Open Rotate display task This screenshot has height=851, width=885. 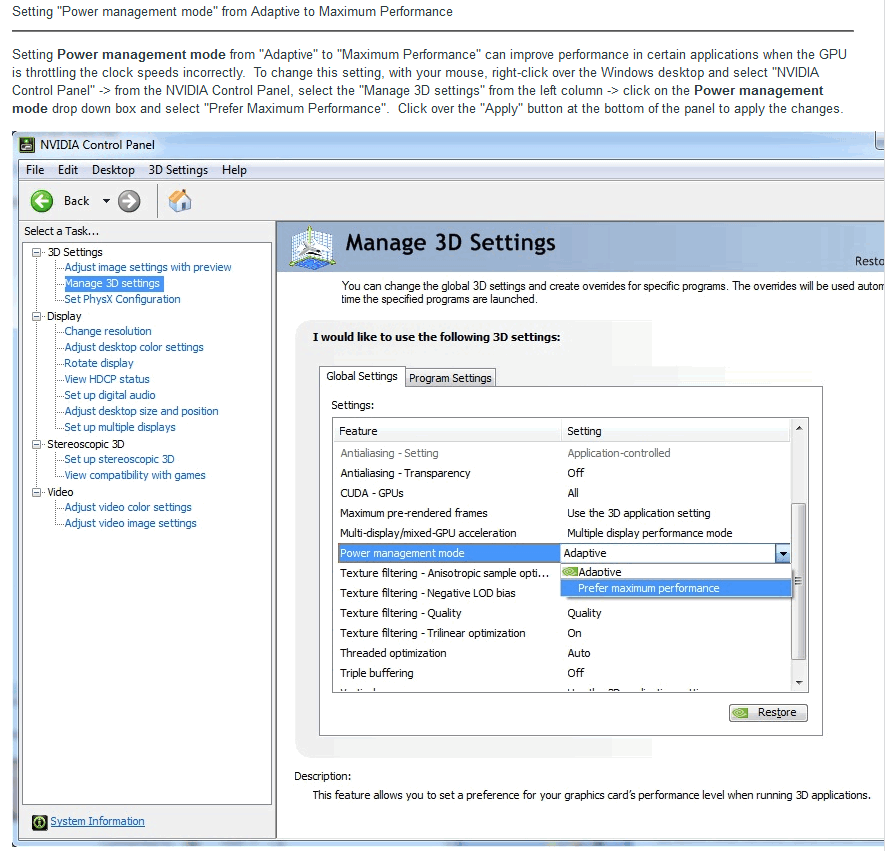(x=99, y=363)
